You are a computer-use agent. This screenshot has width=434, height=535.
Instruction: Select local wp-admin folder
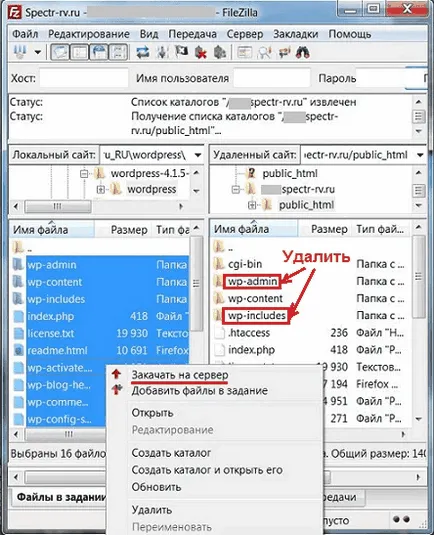(x=52, y=265)
